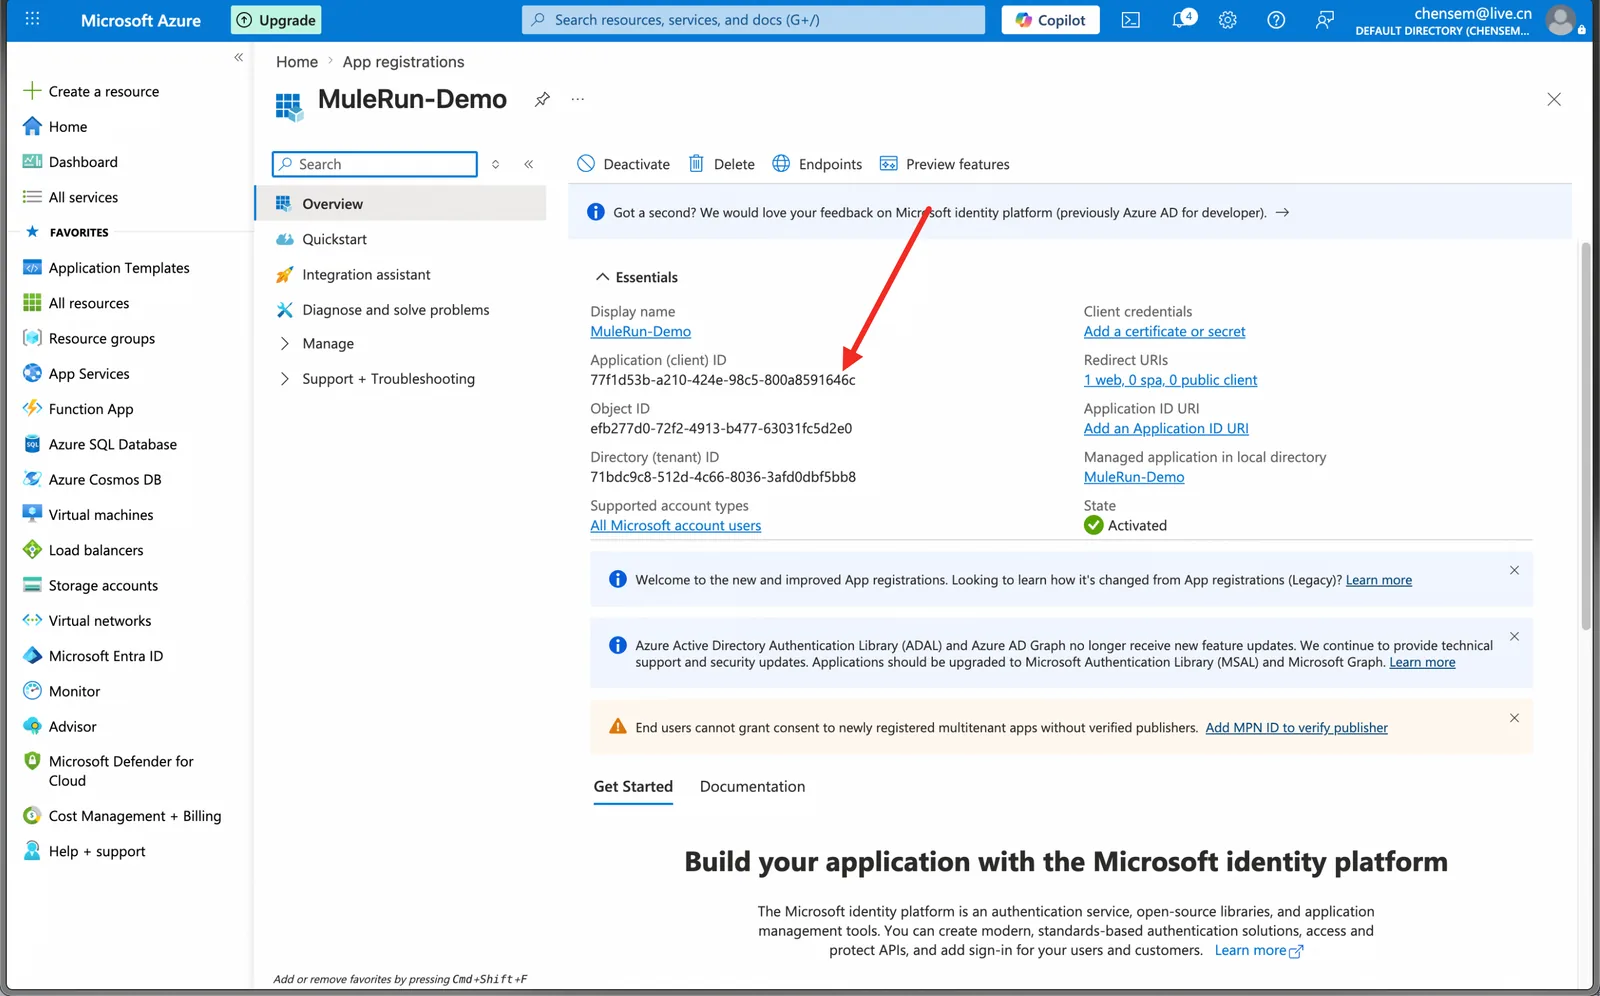Switch to the Get Started tab
This screenshot has height=996, width=1600.
[633, 786]
